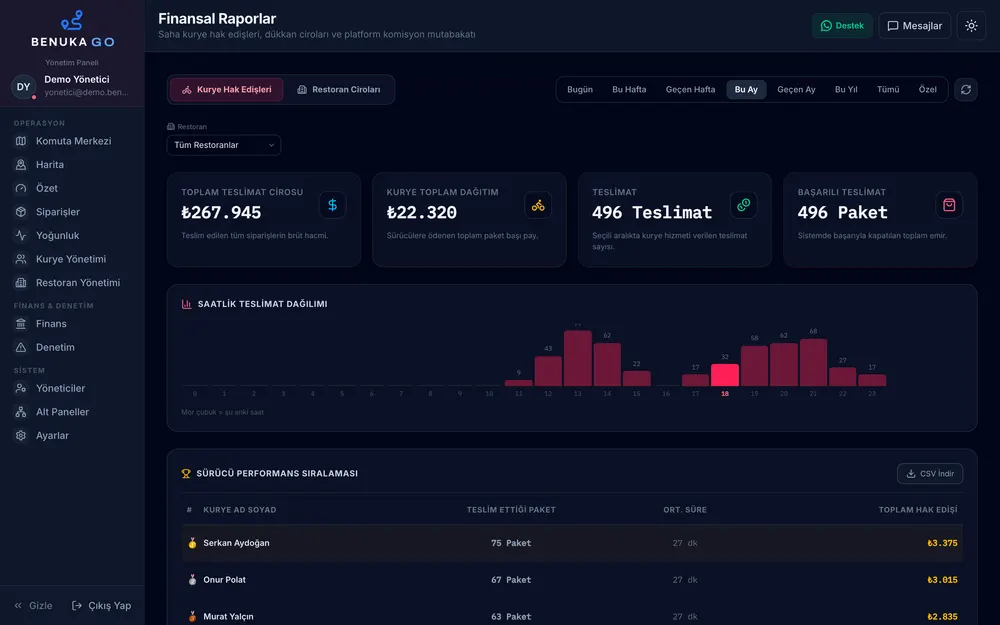Click the Toplam Hak Edişi column header
The width and height of the screenshot is (1000, 625).
tap(918, 510)
